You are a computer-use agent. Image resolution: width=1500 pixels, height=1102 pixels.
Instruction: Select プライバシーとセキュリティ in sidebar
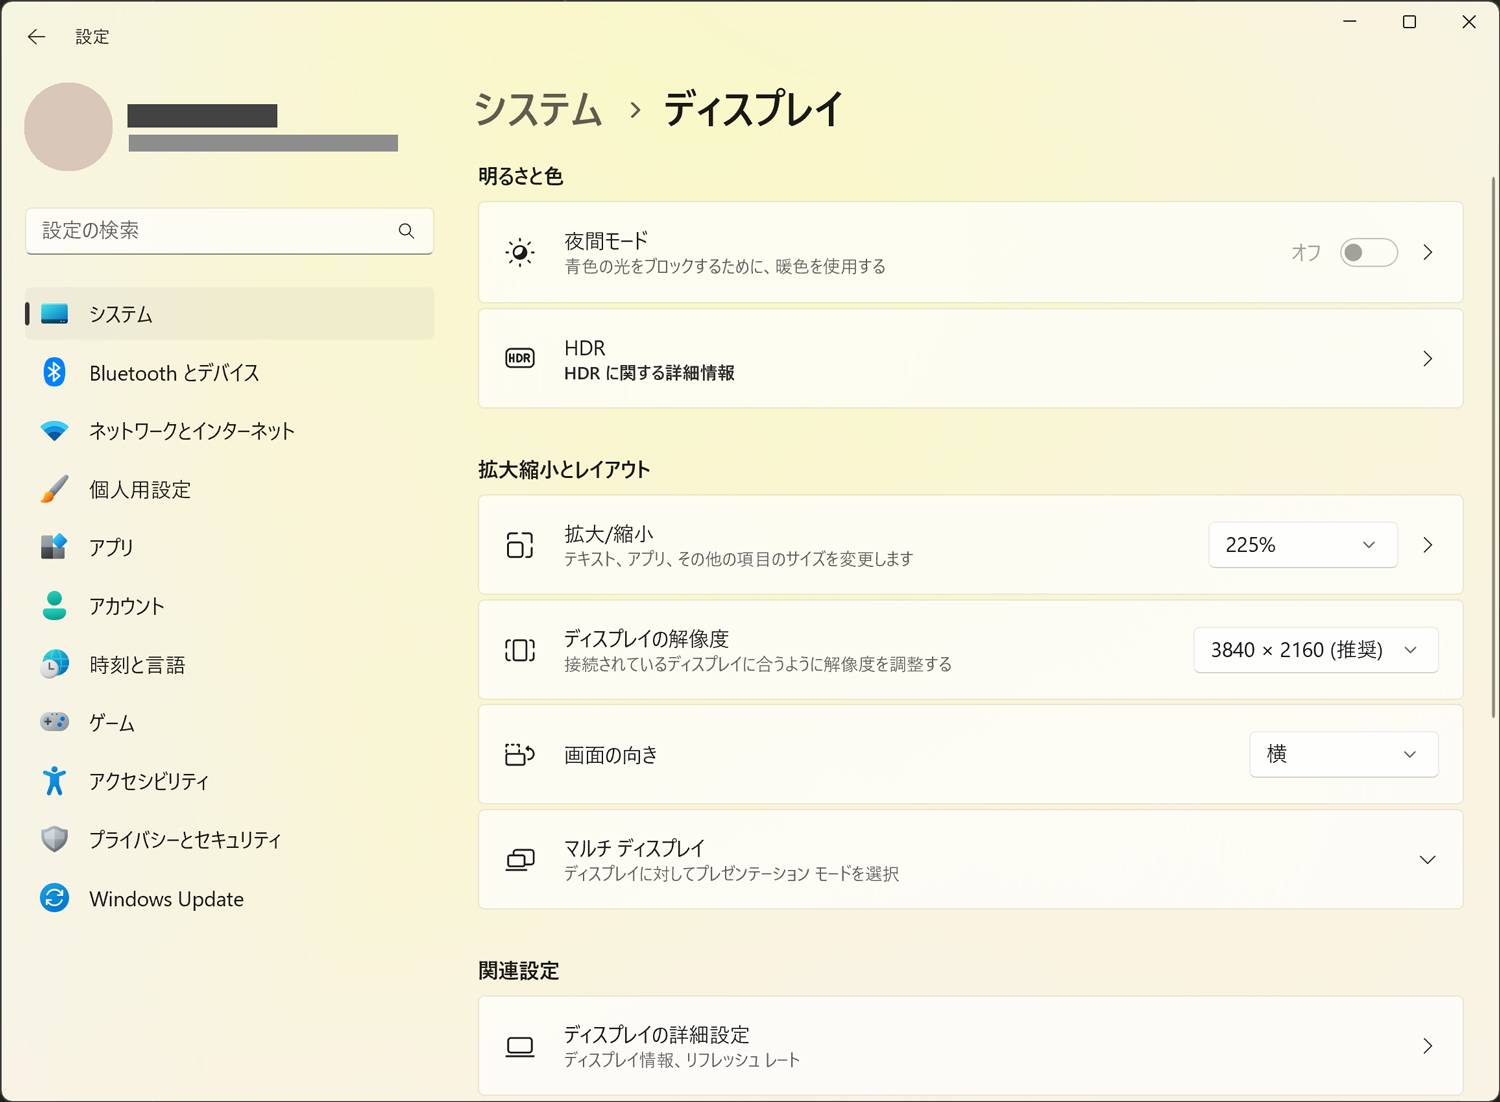coord(229,839)
